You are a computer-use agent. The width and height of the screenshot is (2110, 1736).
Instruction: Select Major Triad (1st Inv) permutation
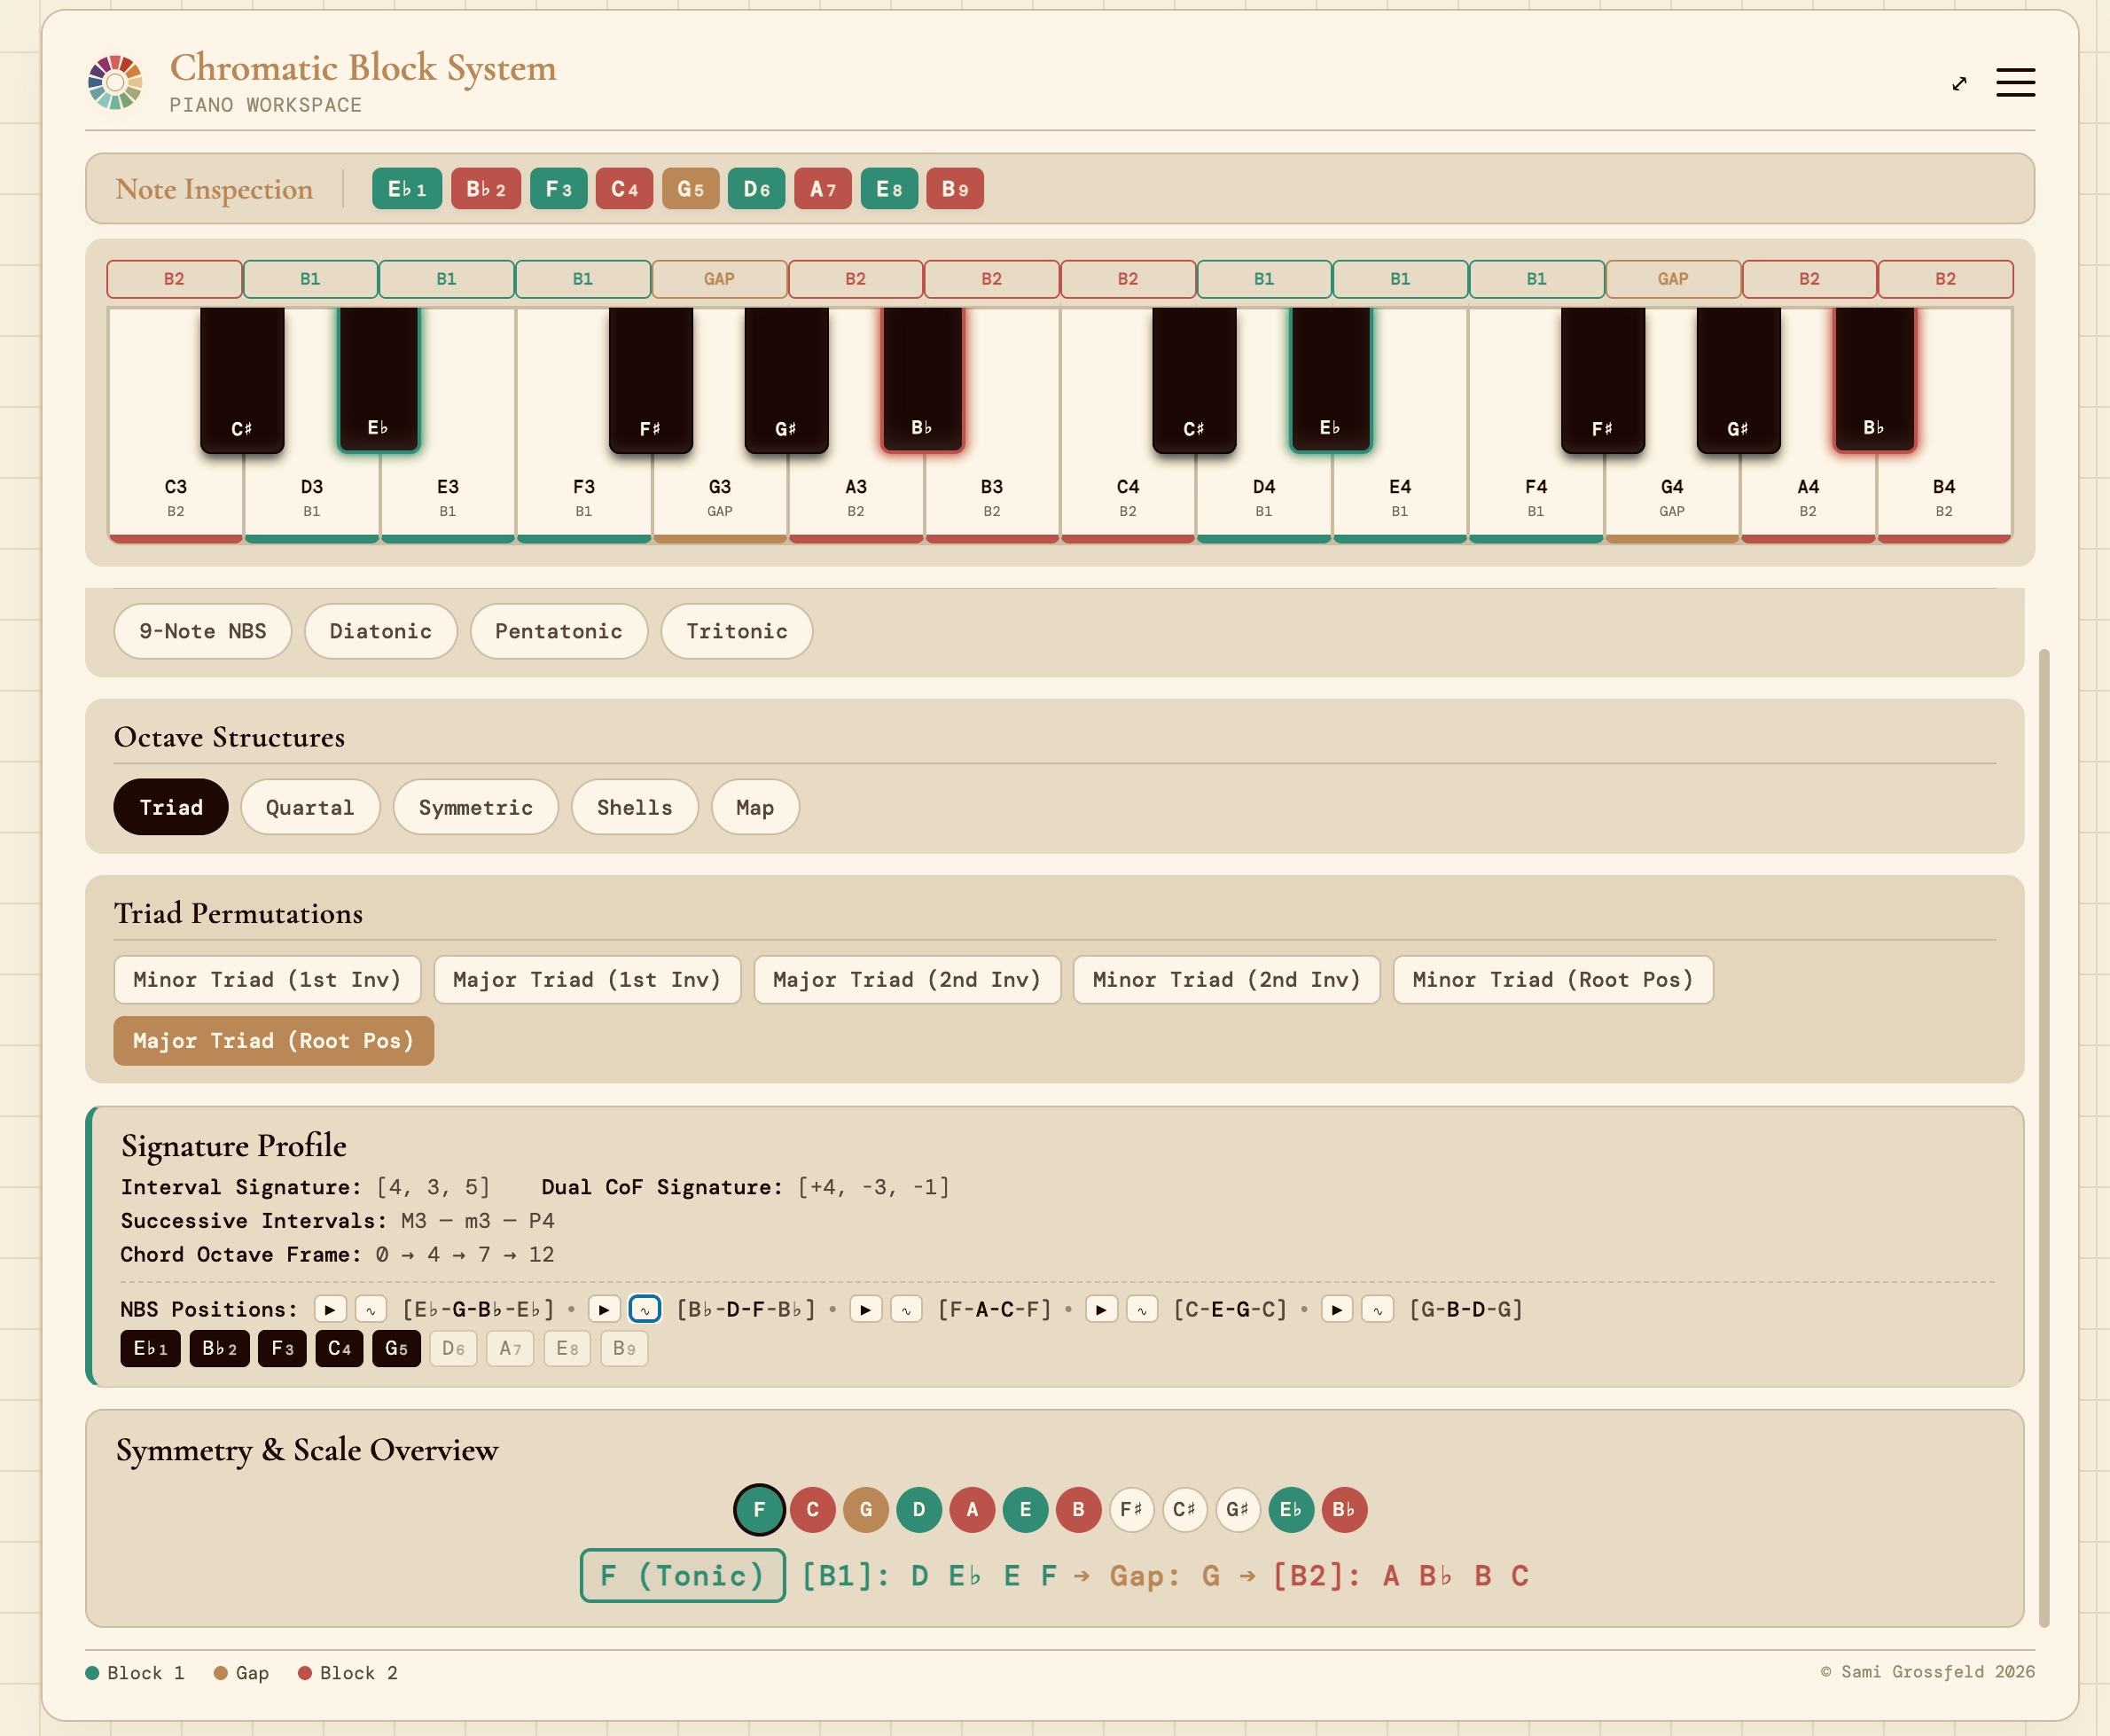587,980
